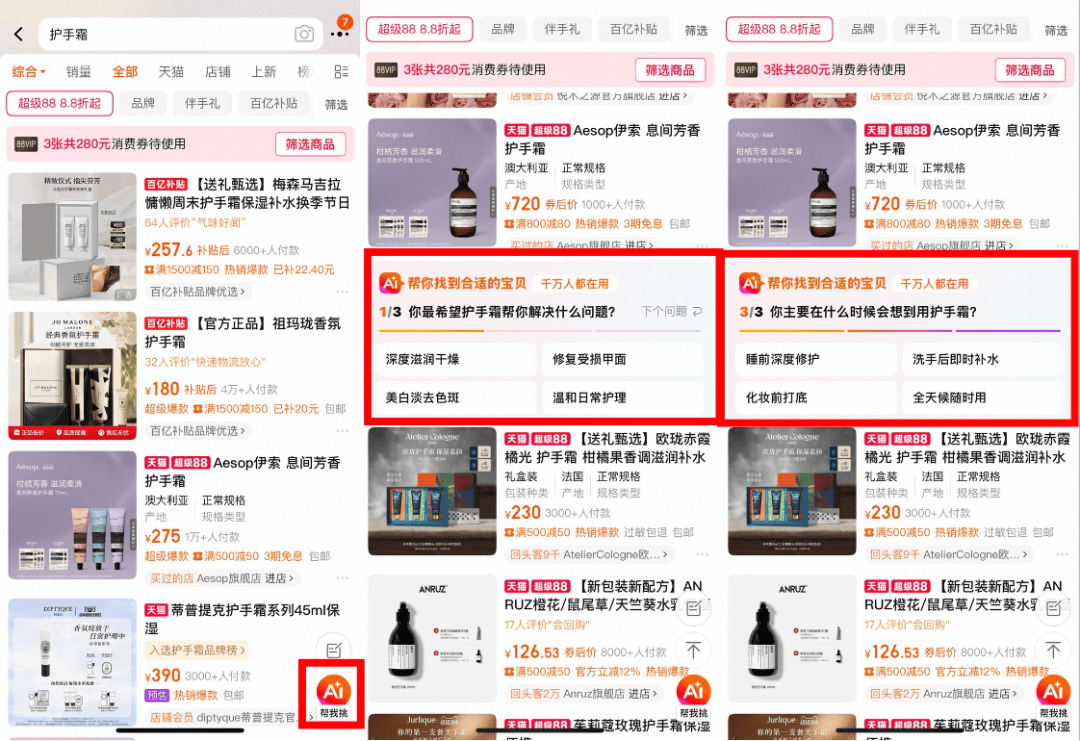Click 下个问题 in the AI question card
Viewport: 1080px width, 741px height.
pyautogui.click(x=671, y=312)
